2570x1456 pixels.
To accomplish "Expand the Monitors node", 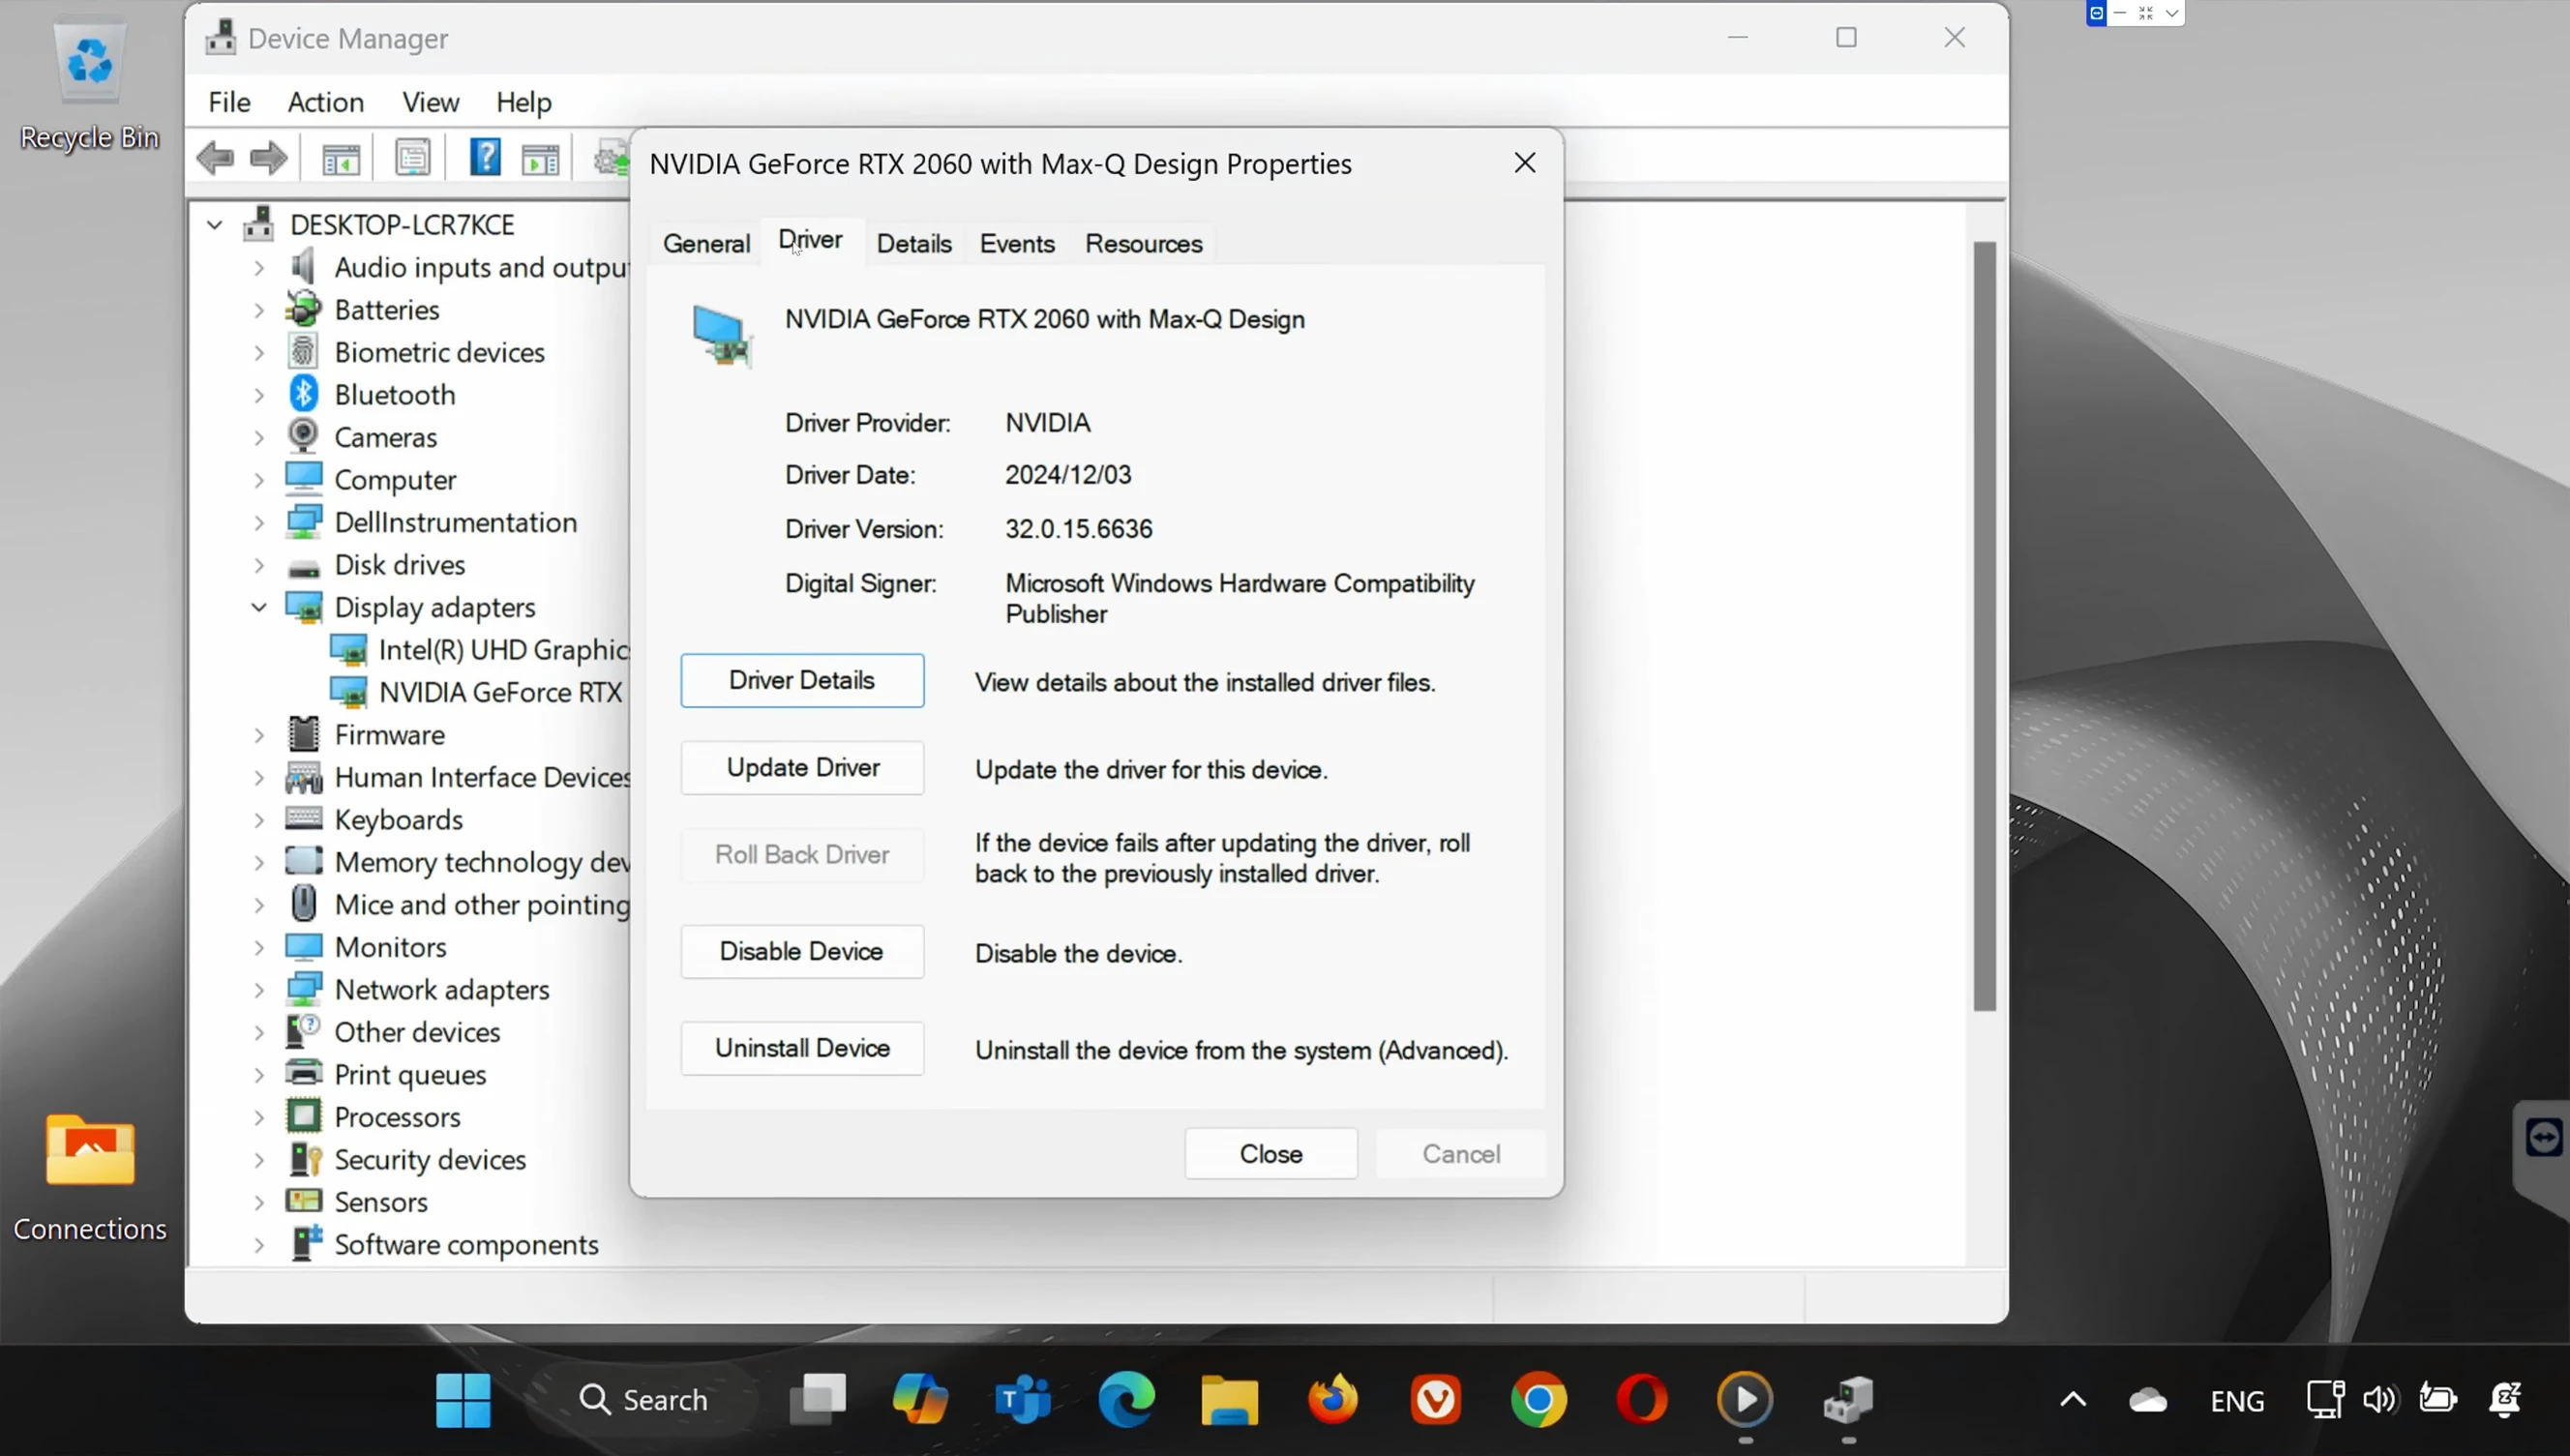I will [x=259, y=946].
